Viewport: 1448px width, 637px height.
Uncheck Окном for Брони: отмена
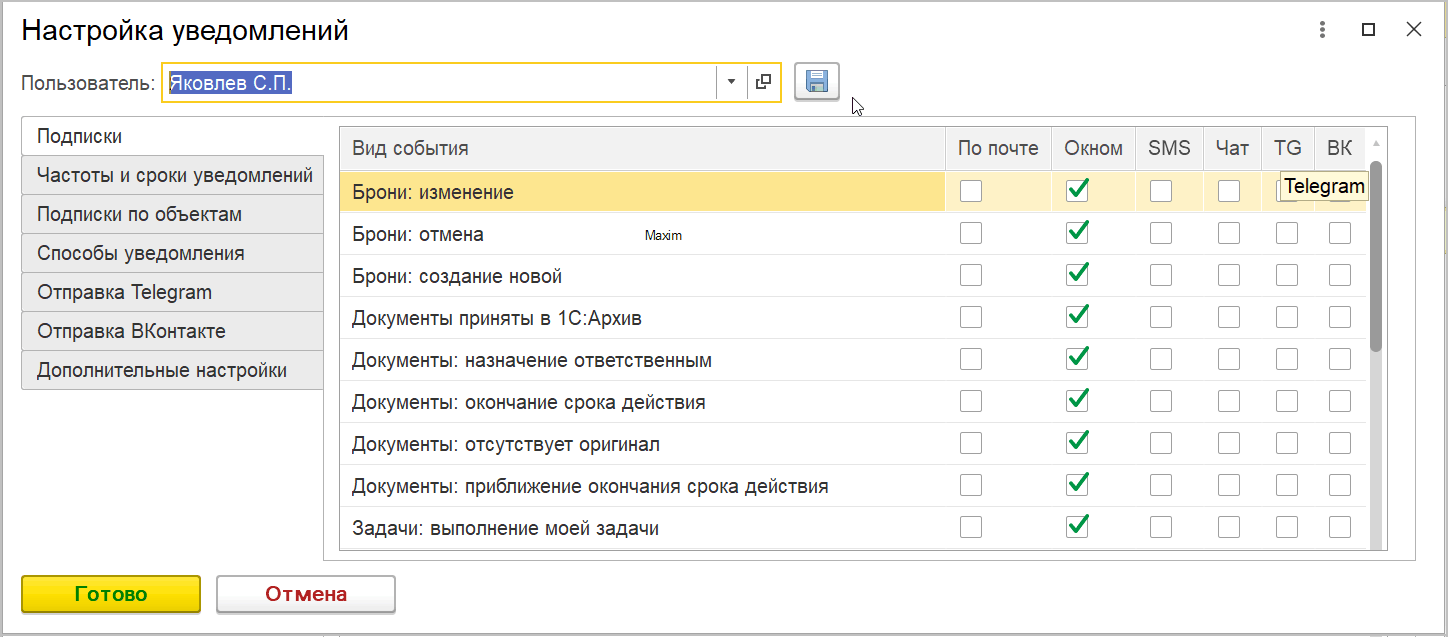click(x=1077, y=233)
